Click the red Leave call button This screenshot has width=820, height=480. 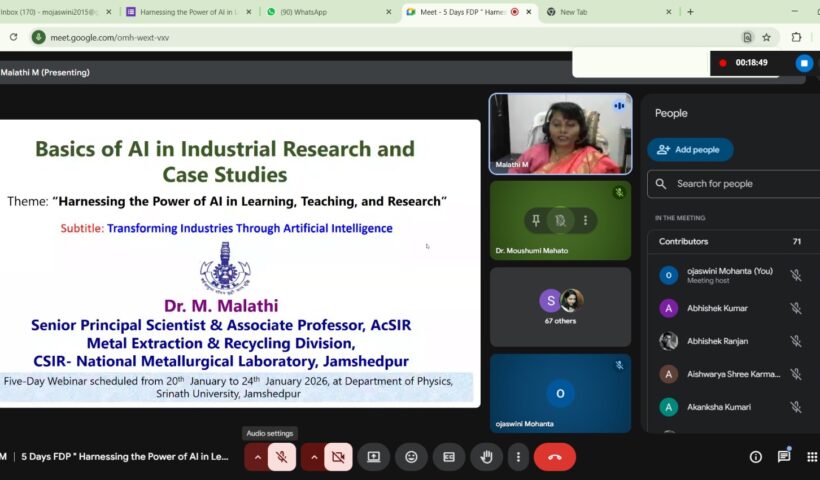[554, 457]
